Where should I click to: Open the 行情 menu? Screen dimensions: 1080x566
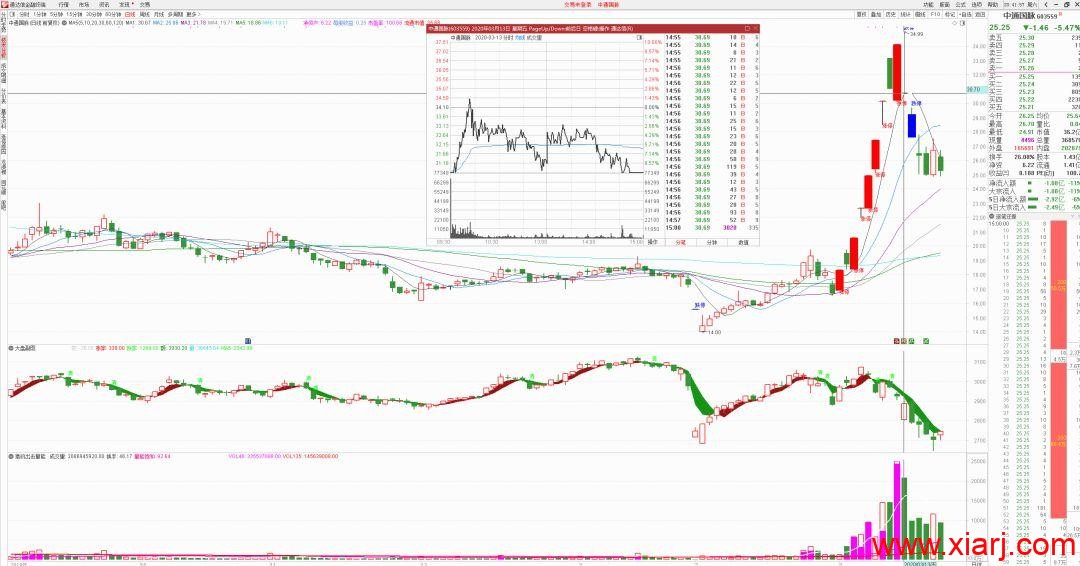point(63,4)
